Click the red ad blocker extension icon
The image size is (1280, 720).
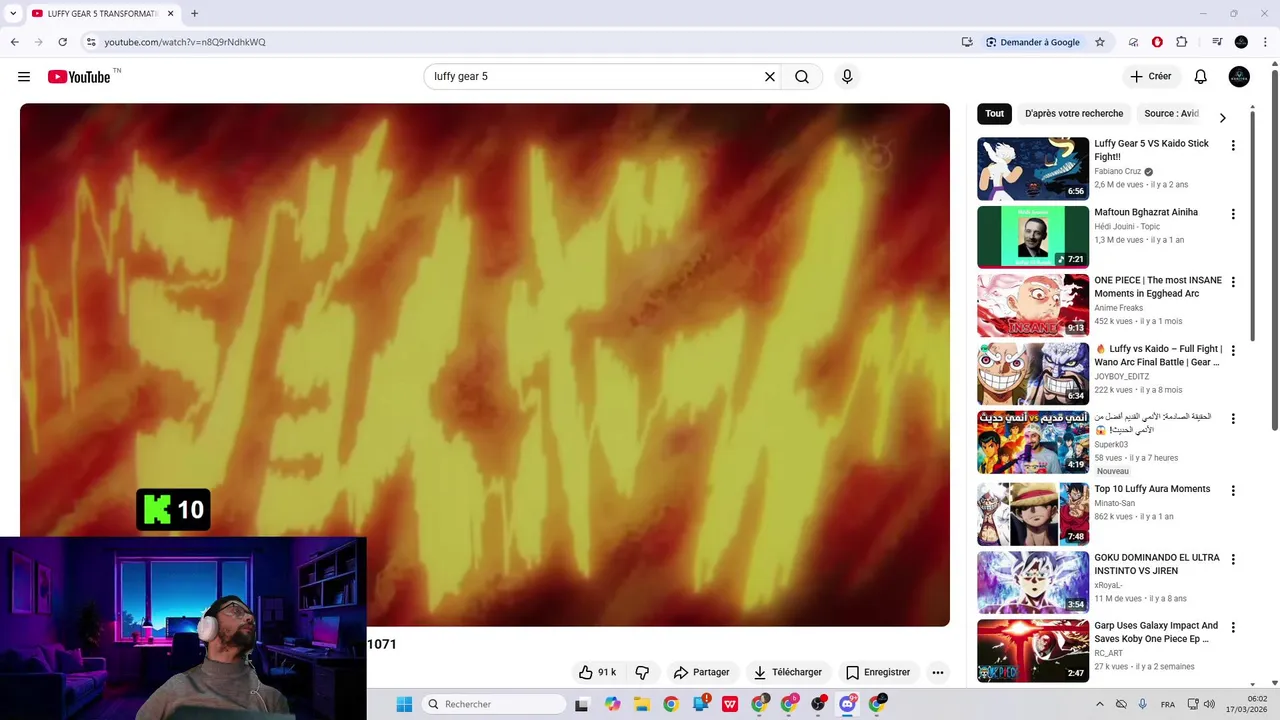click(x=1157, y=42)
